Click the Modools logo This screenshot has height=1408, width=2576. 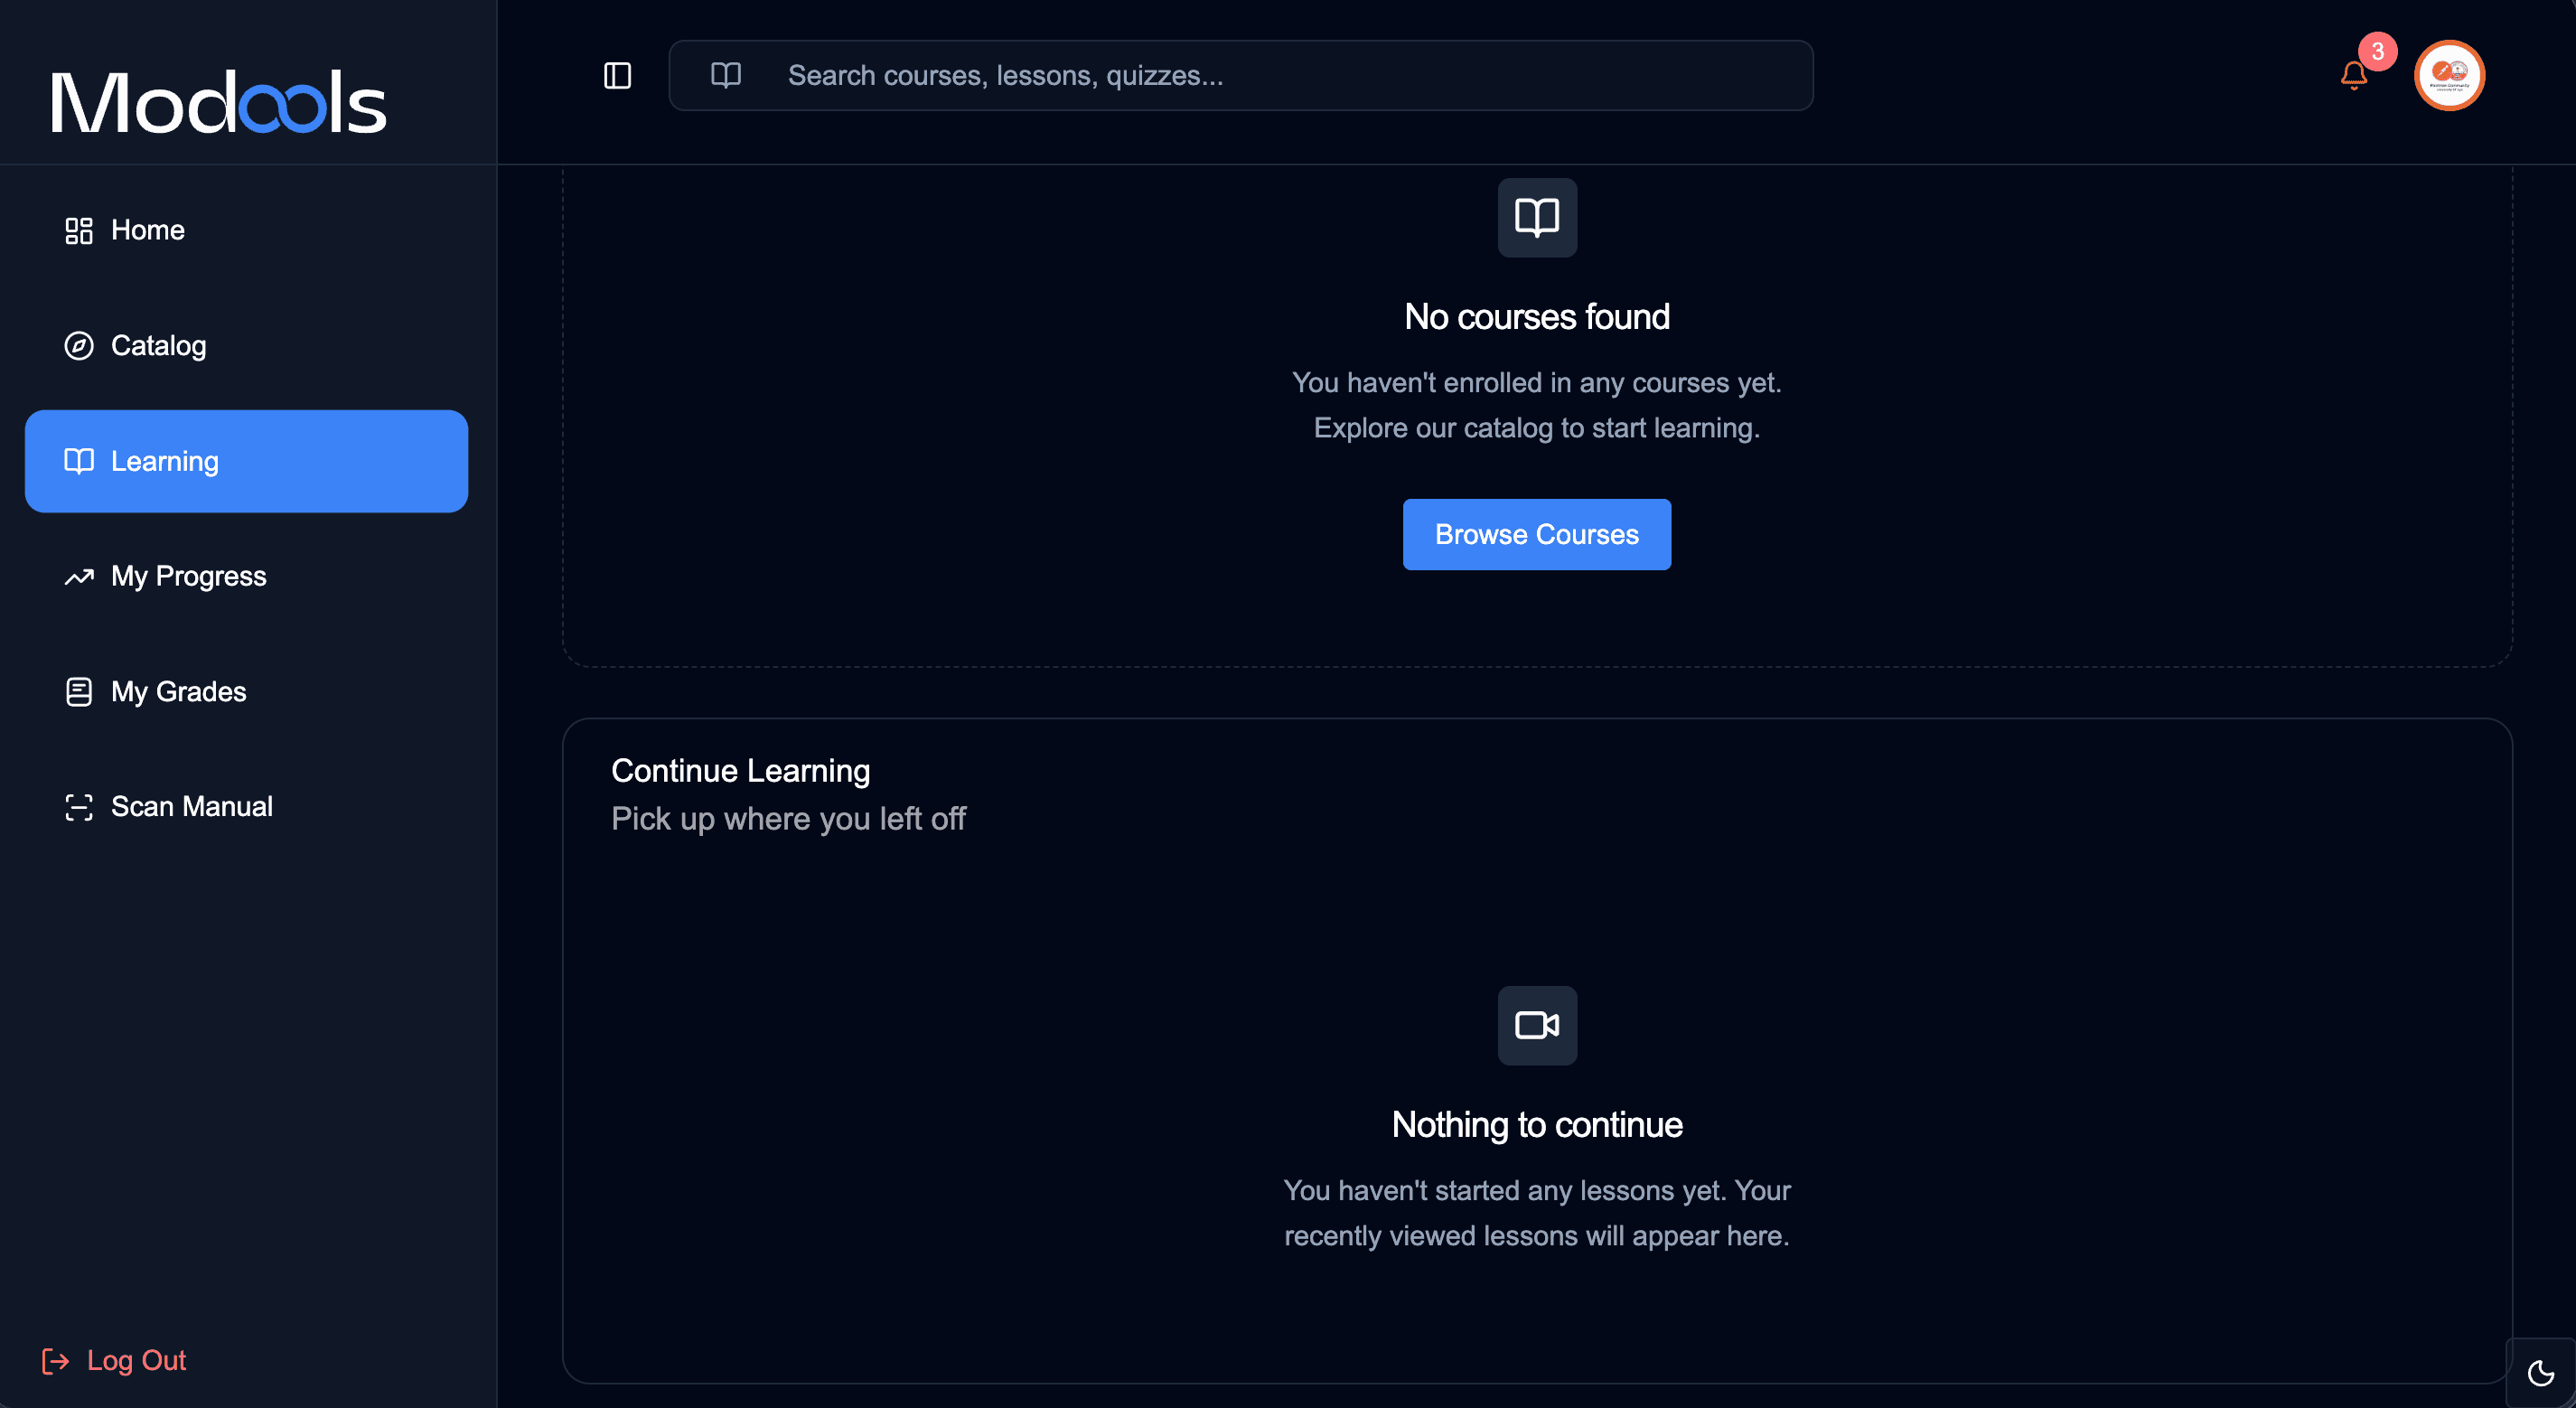219,102
